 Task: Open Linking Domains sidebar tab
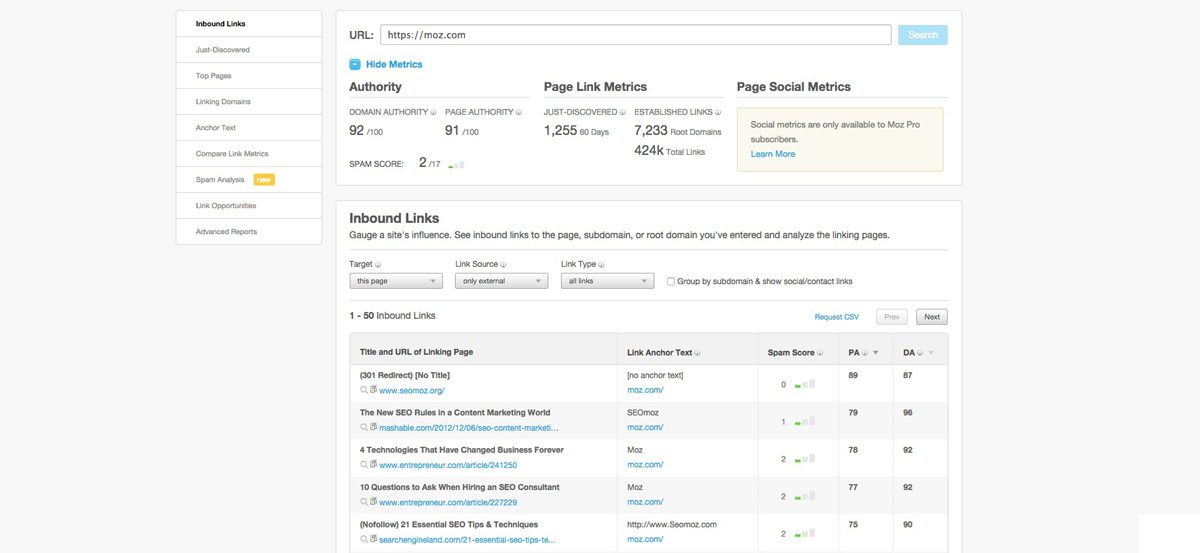(249, 102)
